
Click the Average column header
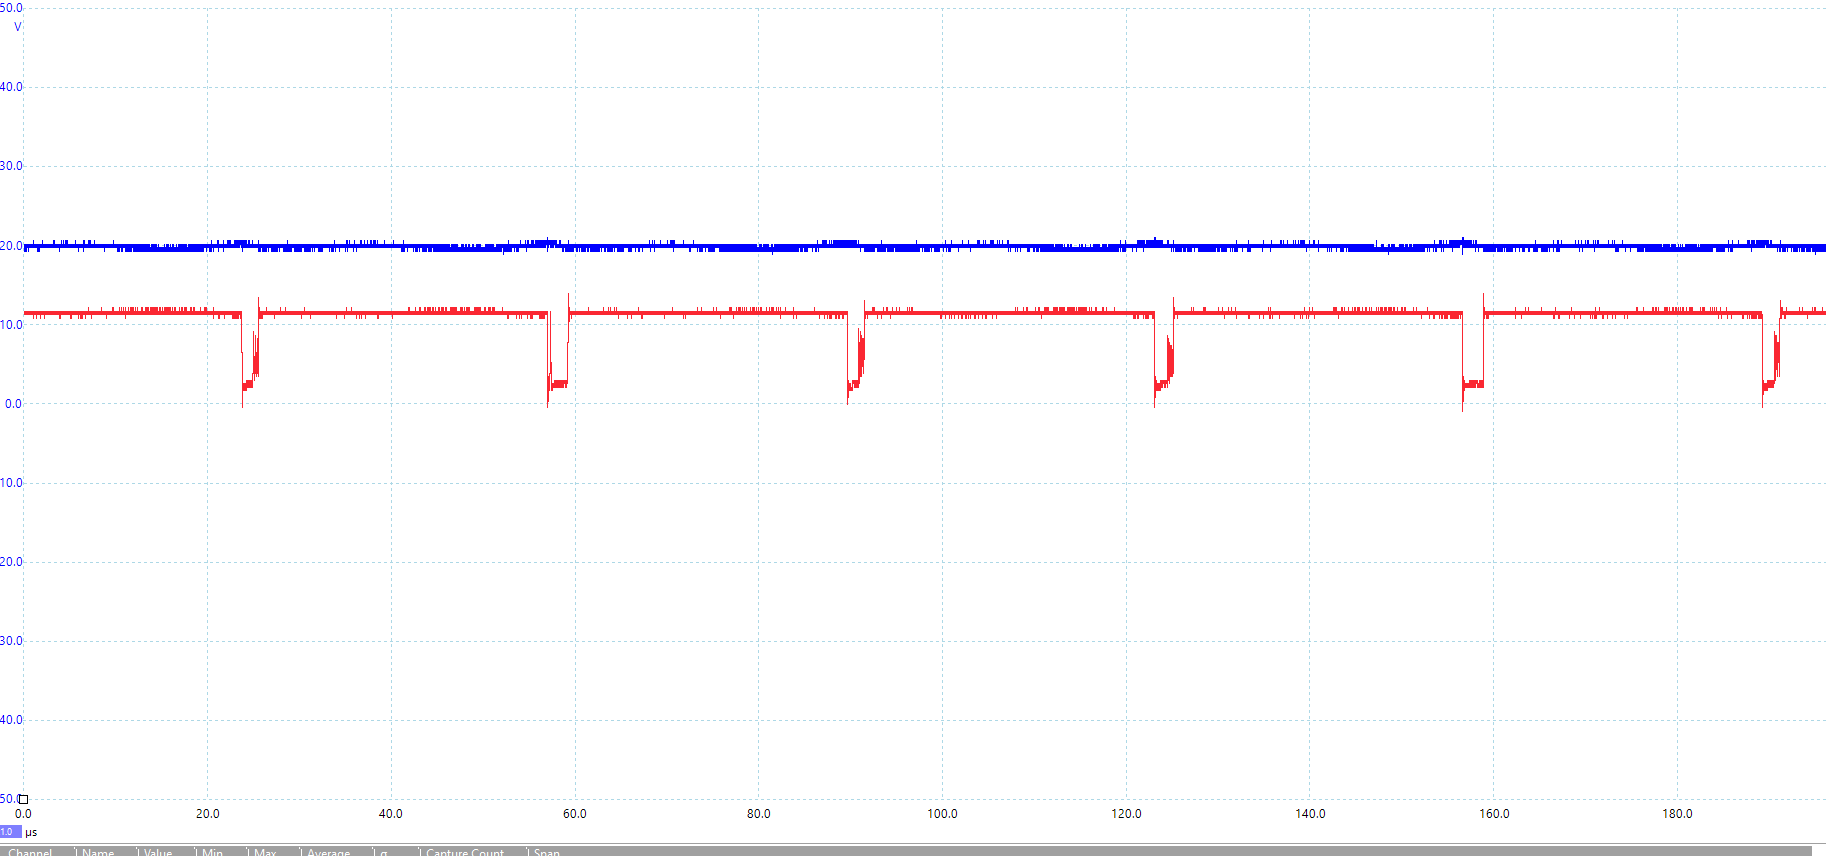[329, 852]
